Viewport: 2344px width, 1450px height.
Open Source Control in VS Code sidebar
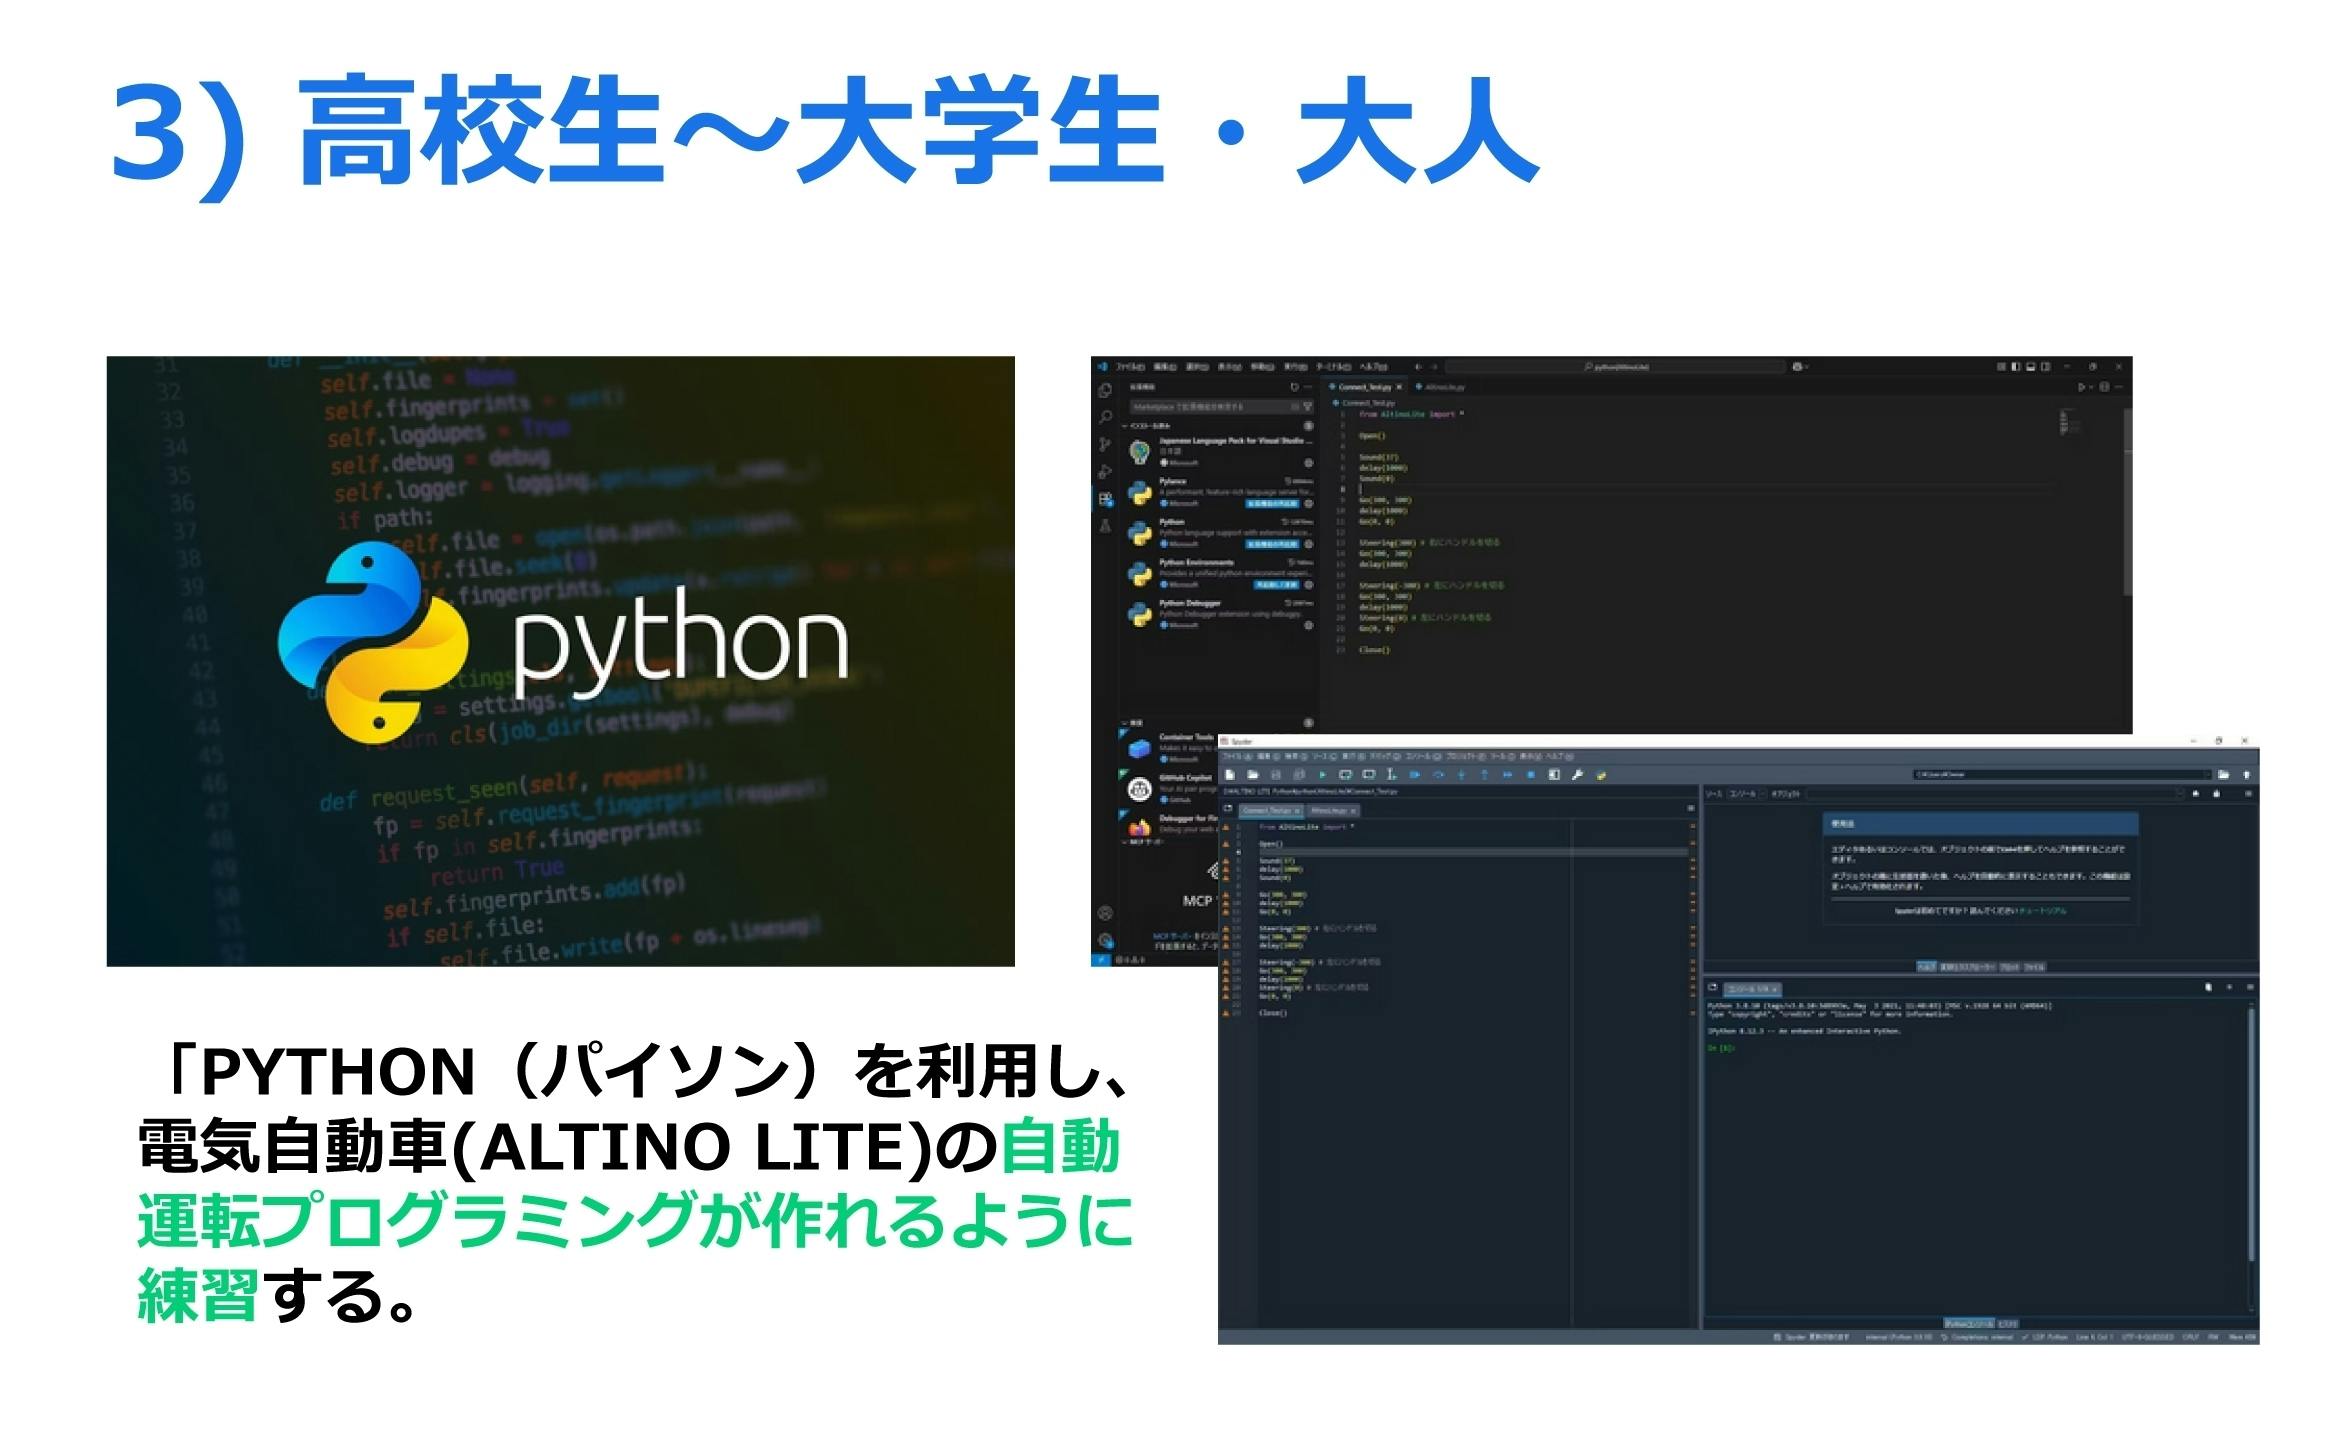[x=1105, y=444]
